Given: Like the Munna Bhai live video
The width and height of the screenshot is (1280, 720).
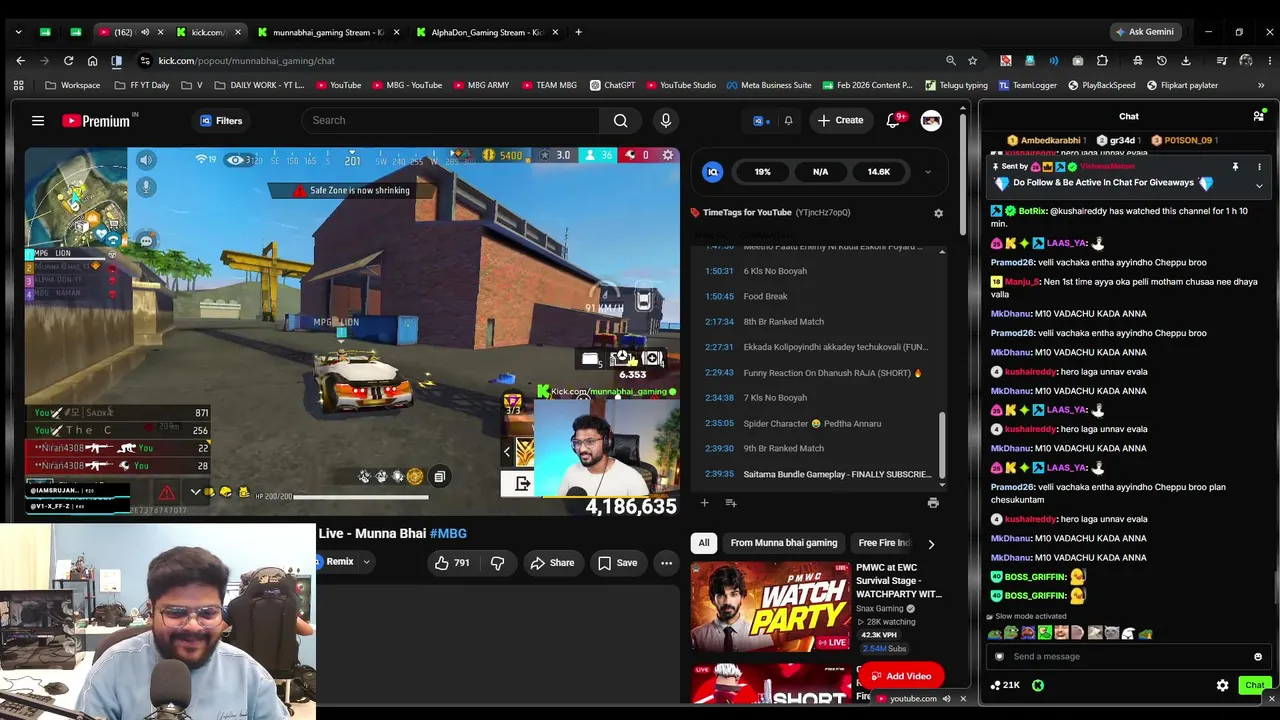Looking at the screenshot, I should point(452,563).
